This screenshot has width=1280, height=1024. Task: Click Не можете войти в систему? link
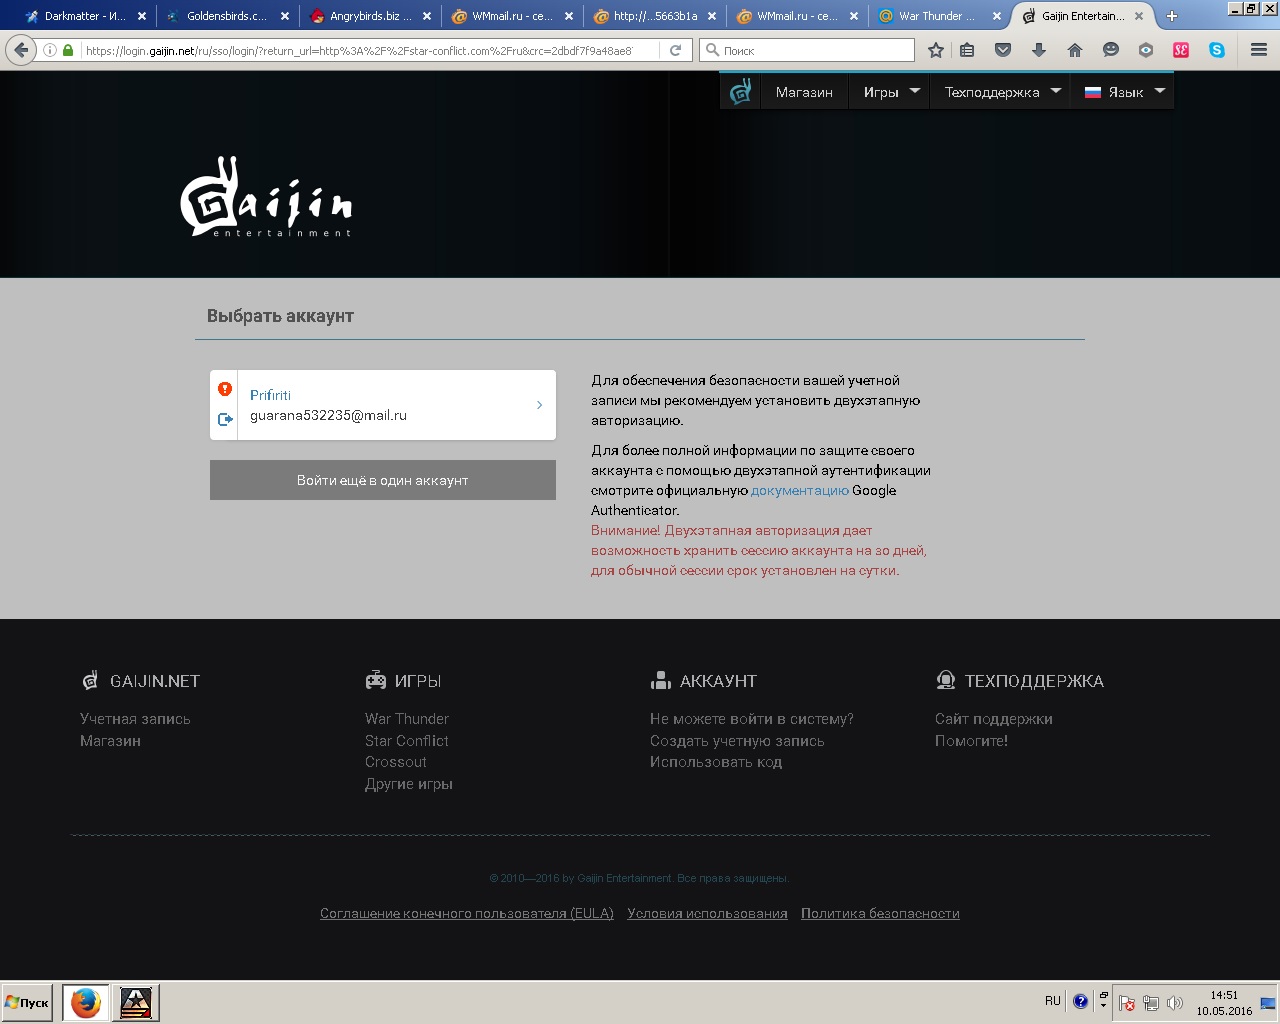(752, 719)
